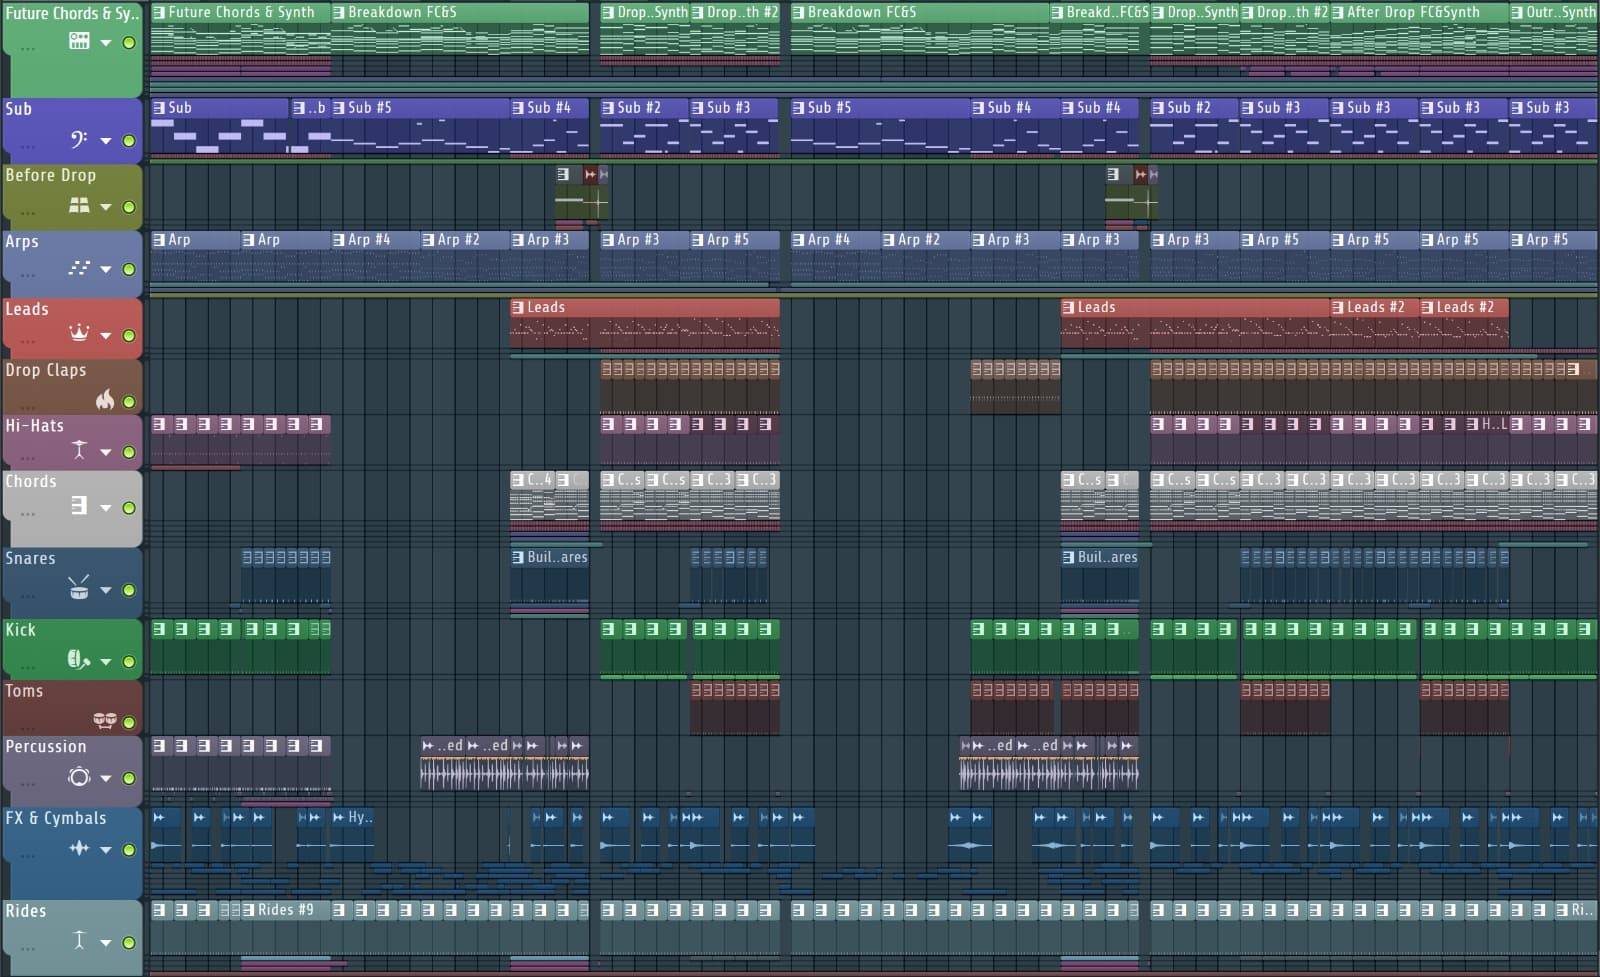Mute the Drop Claps track

tap(128, 401)
